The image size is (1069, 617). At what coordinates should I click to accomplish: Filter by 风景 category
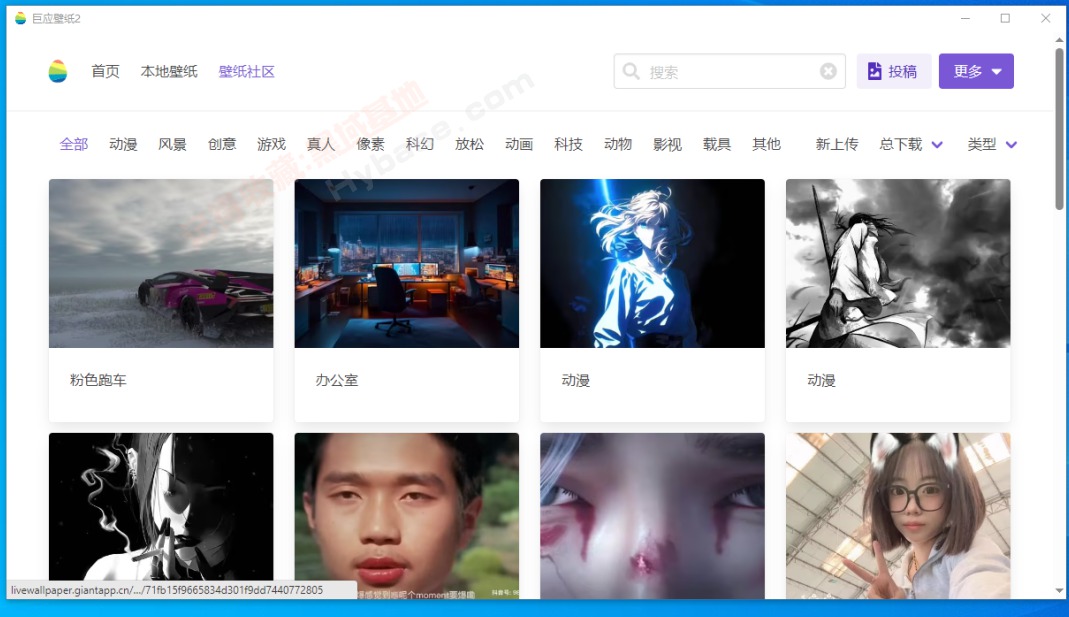click(172, 145)
